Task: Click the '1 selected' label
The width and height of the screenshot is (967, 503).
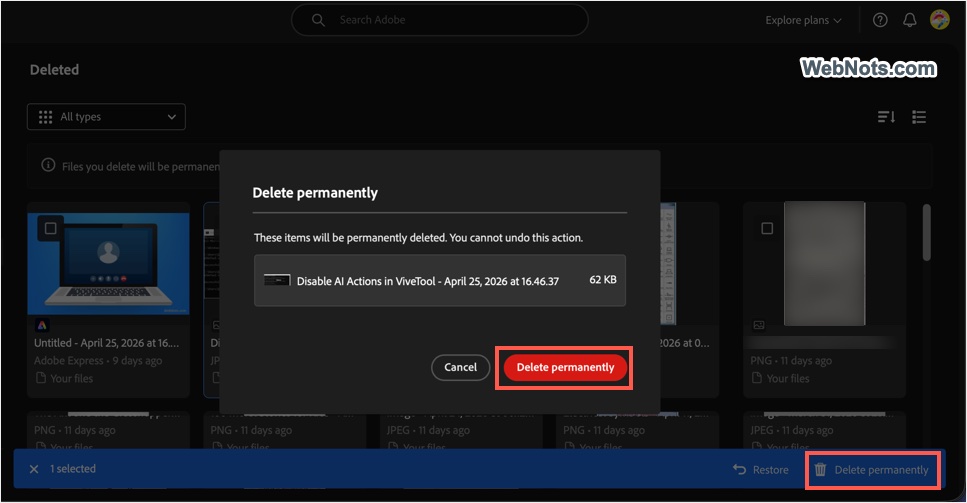Action: coord(73,469)
